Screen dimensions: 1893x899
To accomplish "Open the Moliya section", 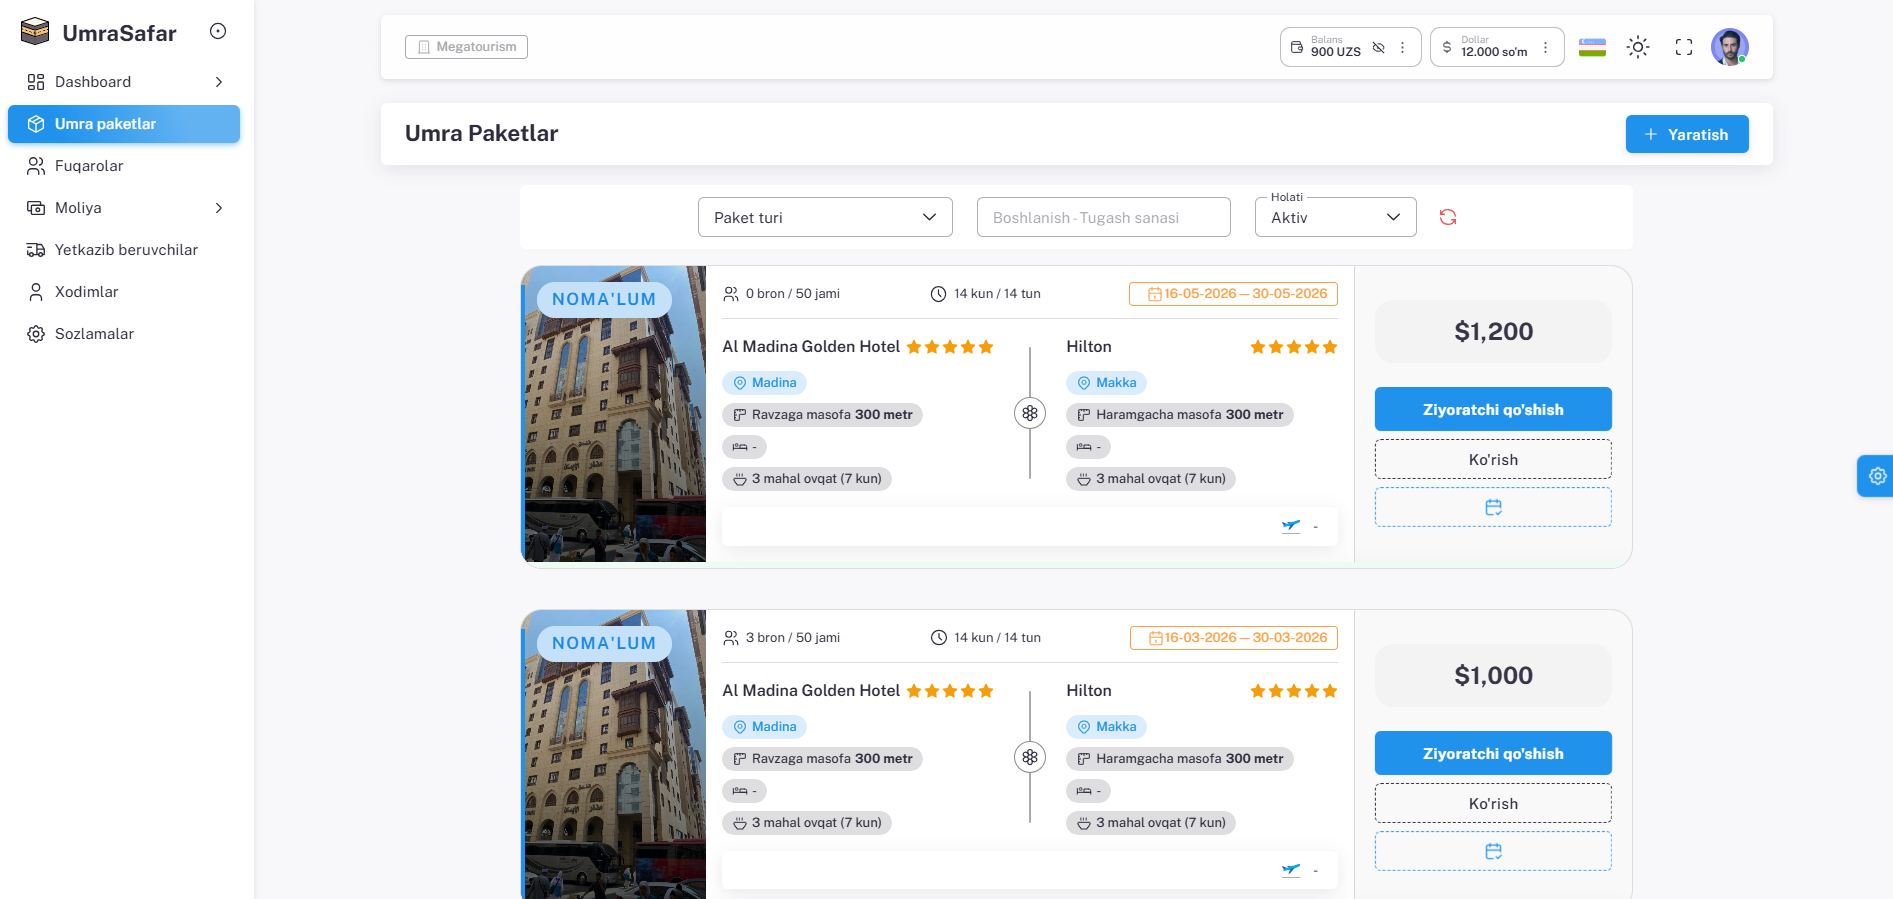I will coord(124,208).
